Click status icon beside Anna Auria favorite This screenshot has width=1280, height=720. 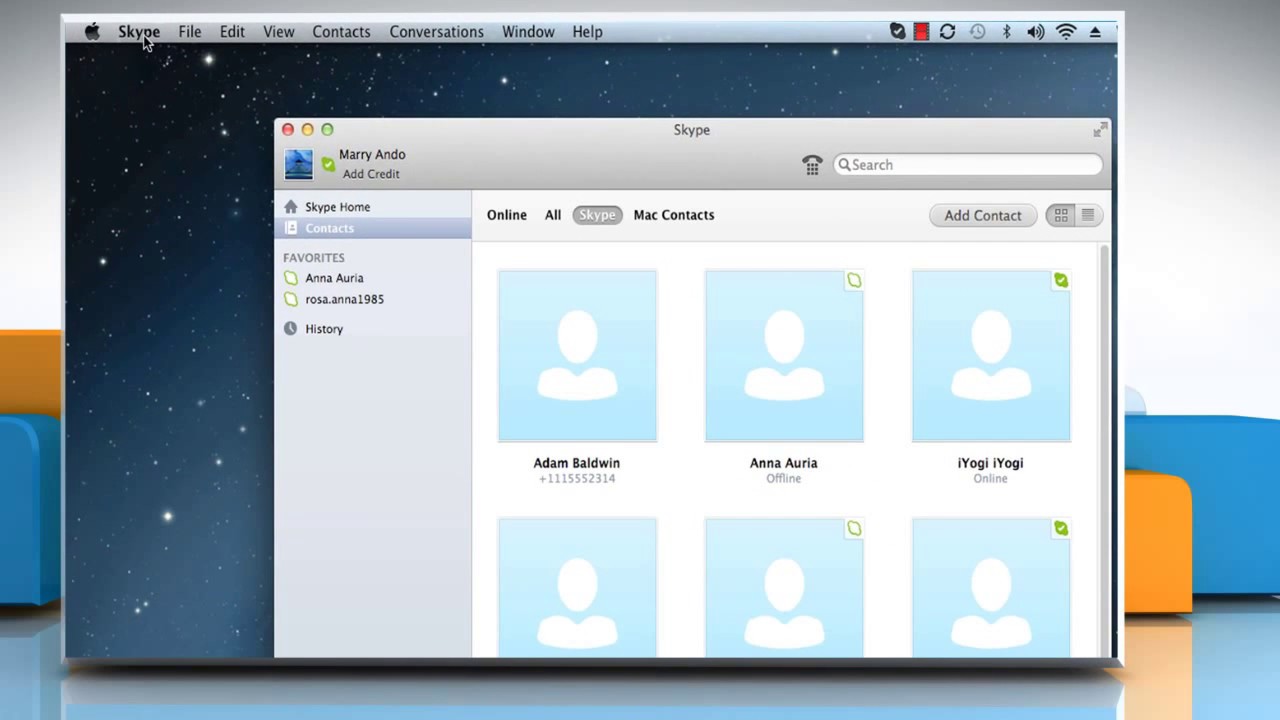click(x=291, y=278)
